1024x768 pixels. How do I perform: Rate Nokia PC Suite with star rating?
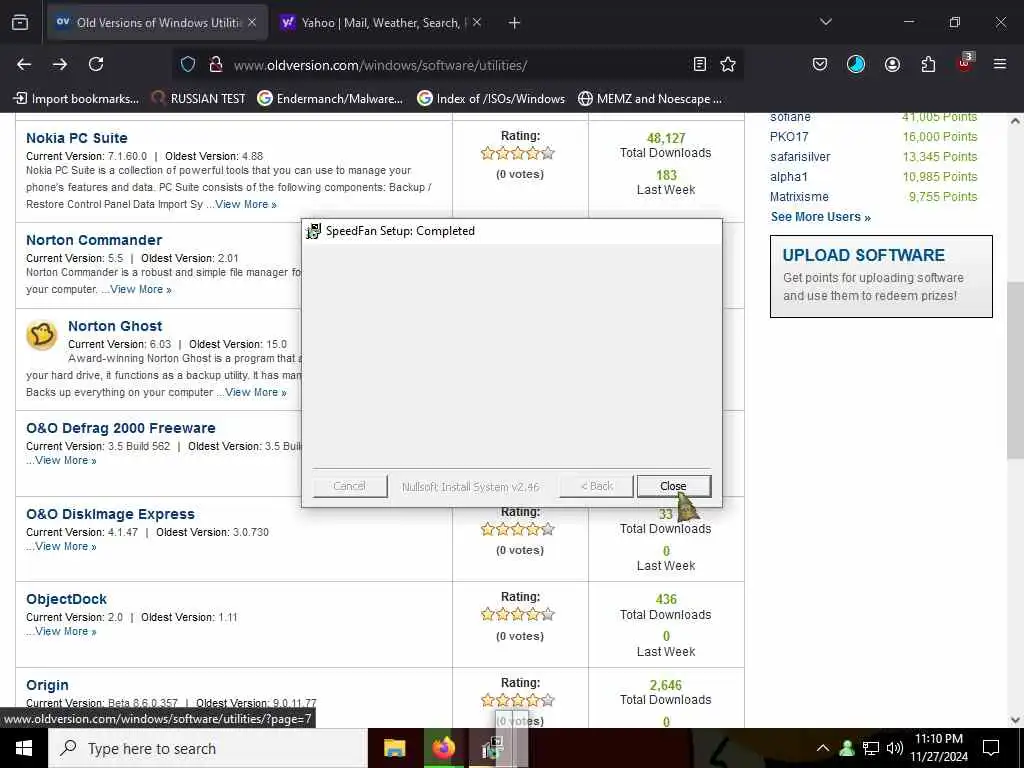pyautogui.click(x=518, y=153)
